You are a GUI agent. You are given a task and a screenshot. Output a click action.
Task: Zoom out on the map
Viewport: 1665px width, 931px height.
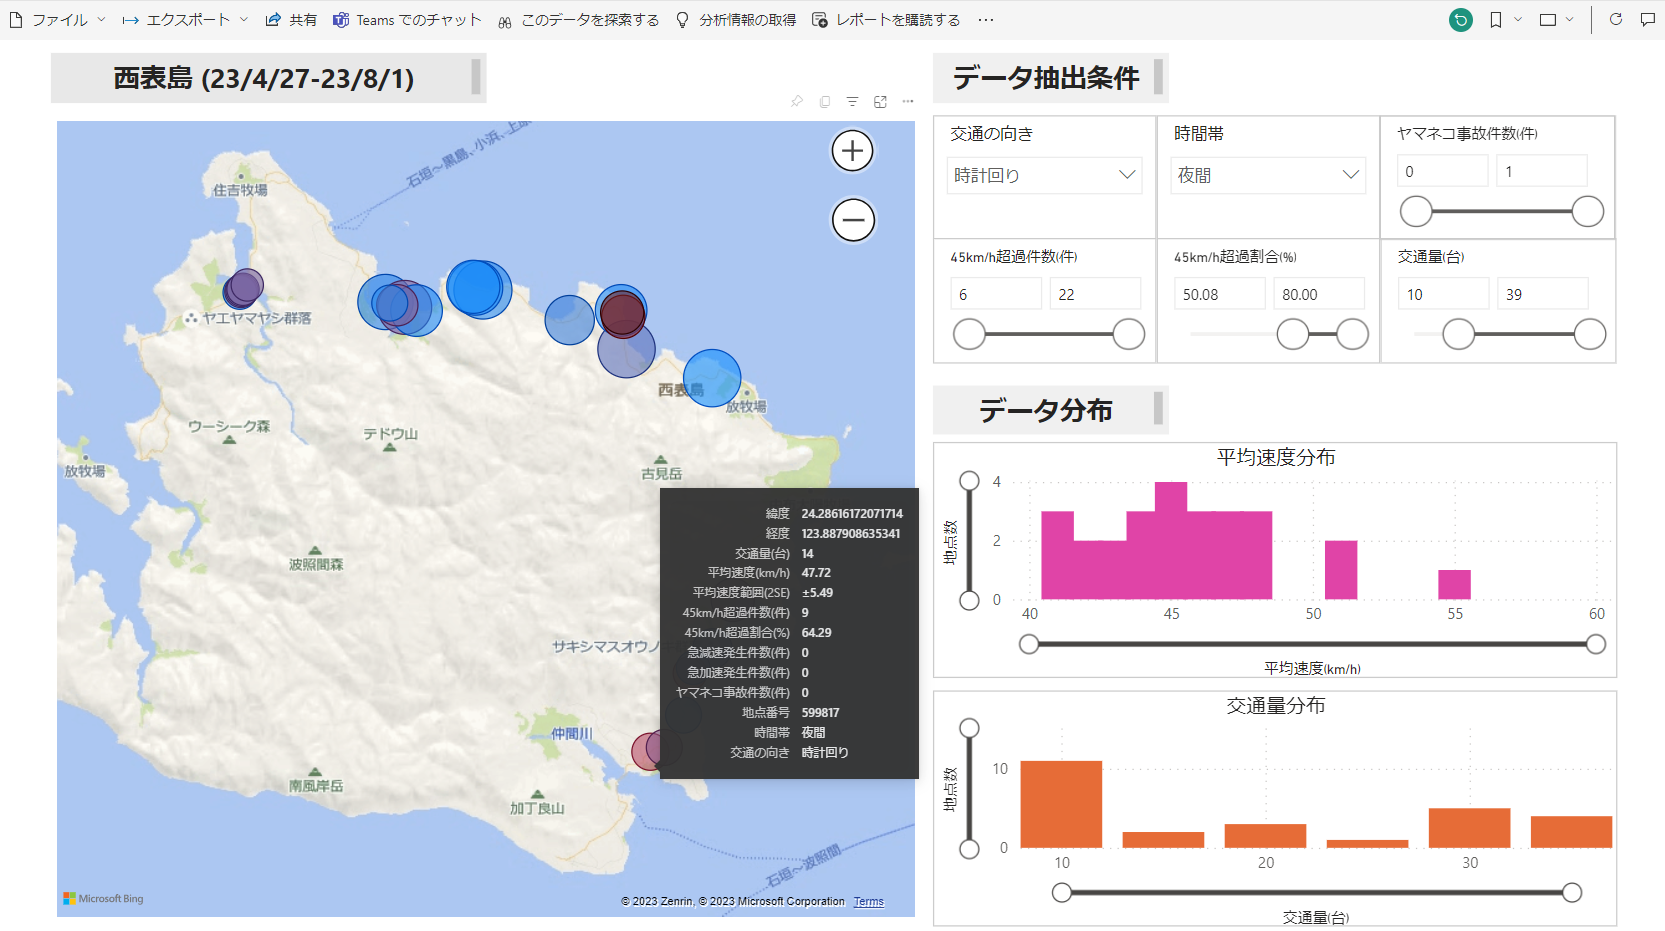pos(852,220)
